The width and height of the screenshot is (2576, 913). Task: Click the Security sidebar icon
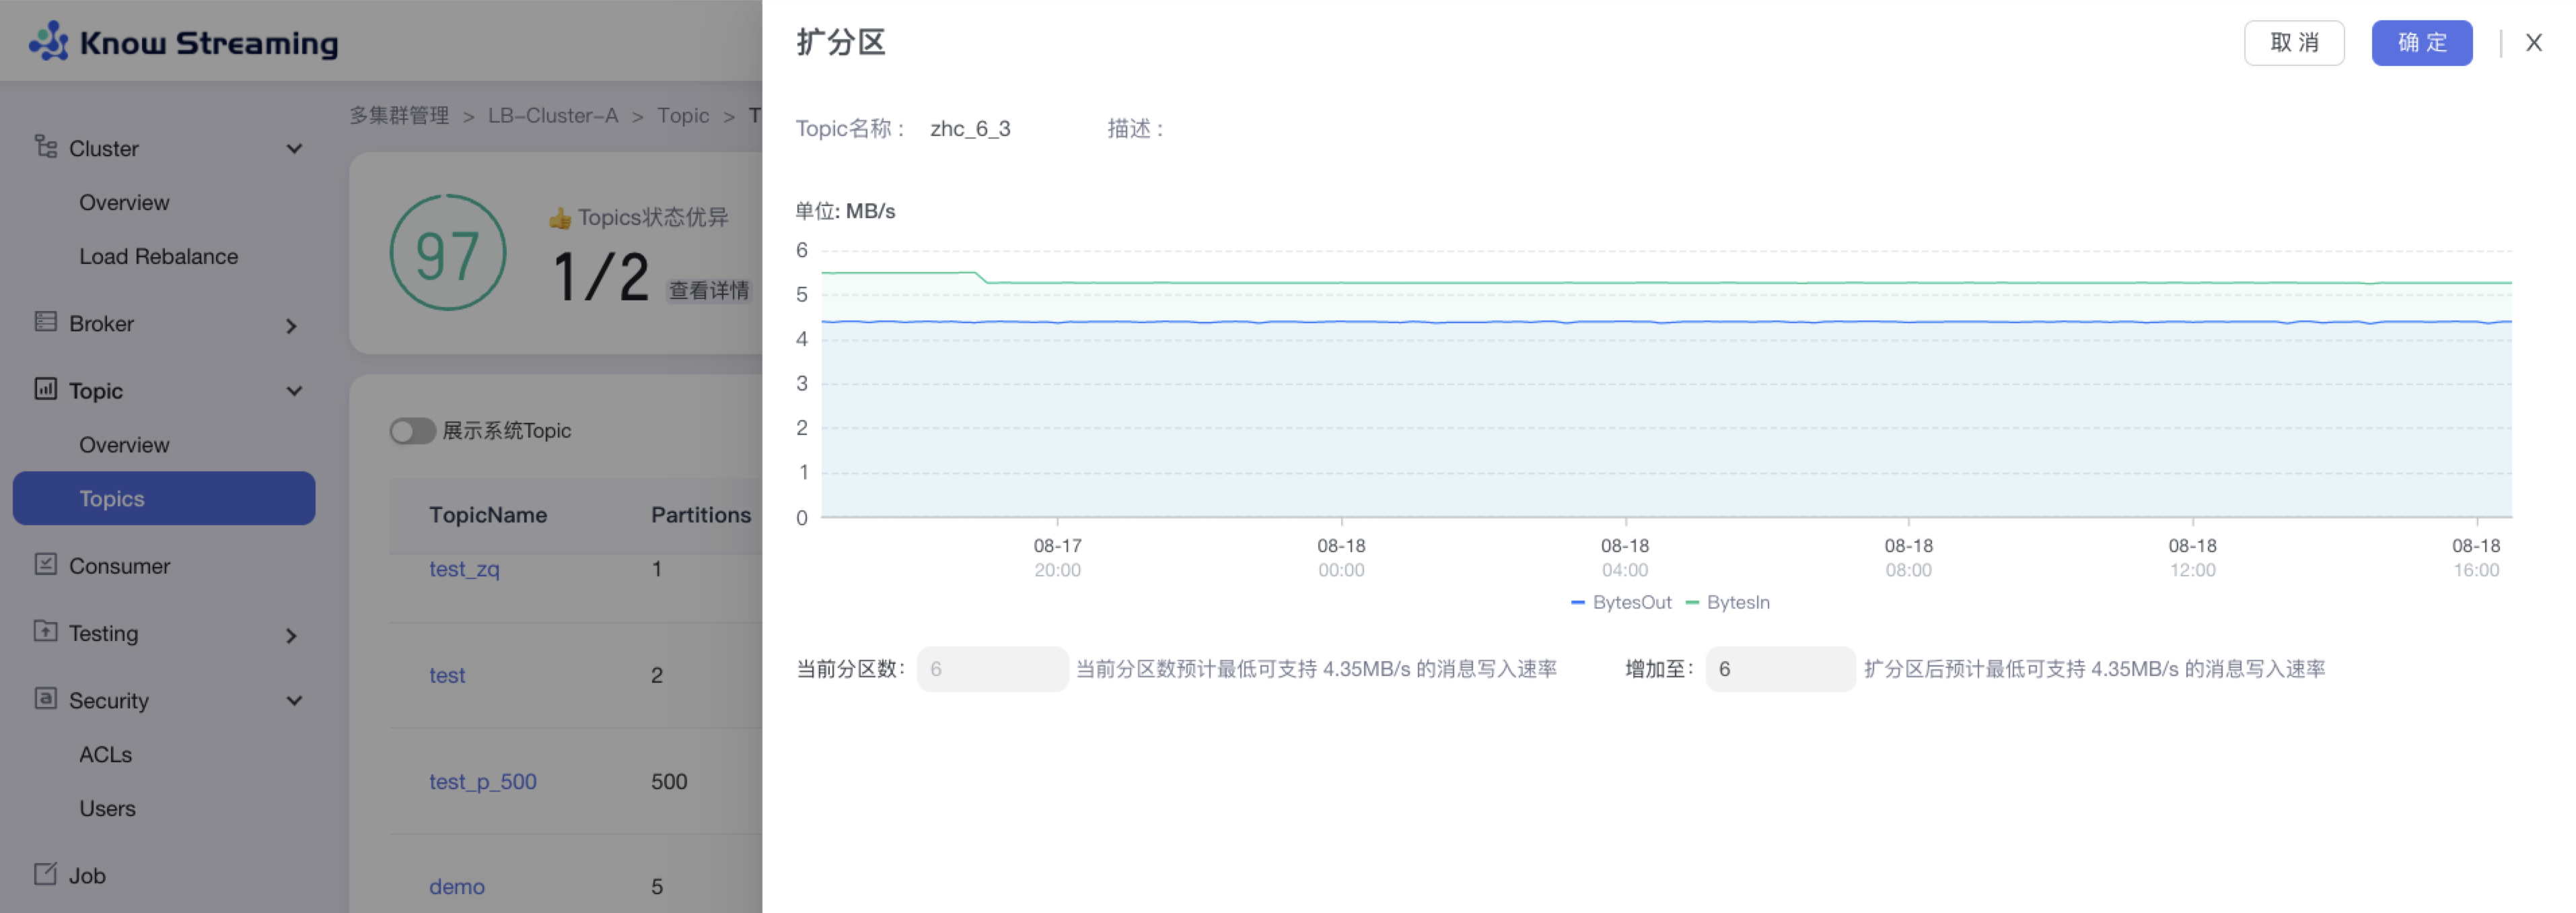(45, 698)
